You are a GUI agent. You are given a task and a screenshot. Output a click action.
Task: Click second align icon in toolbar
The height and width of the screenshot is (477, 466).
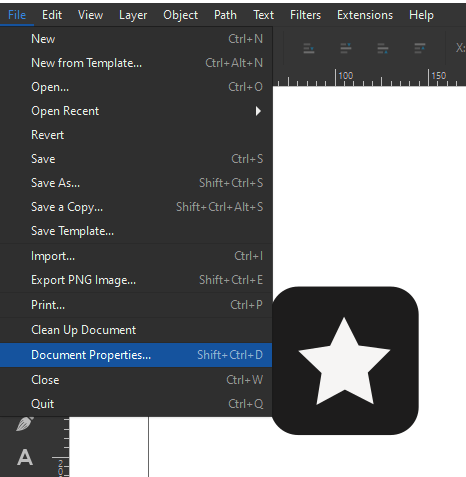pyautogui.click(x=346, y=48)
